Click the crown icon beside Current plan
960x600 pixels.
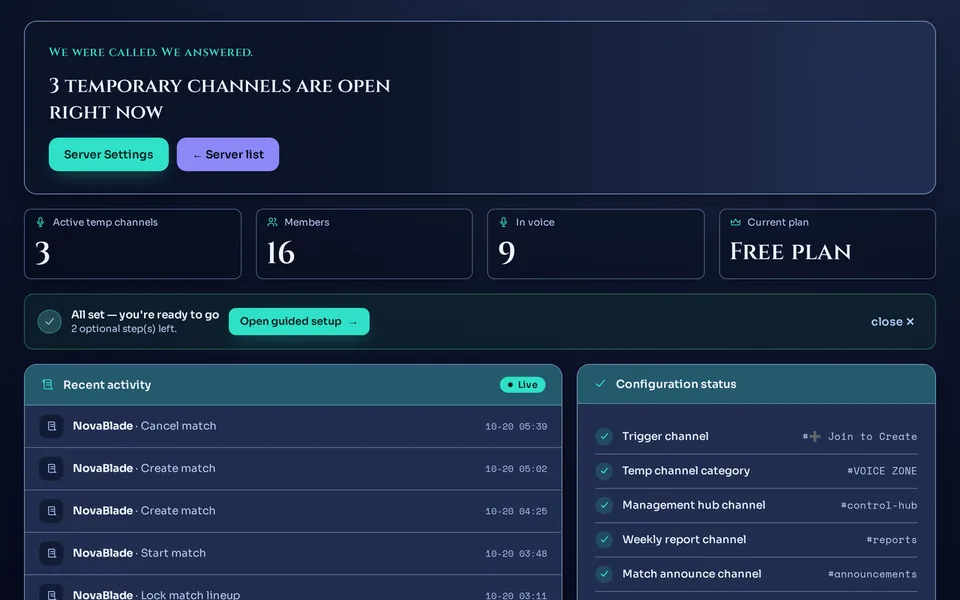(x=735, y=222)
